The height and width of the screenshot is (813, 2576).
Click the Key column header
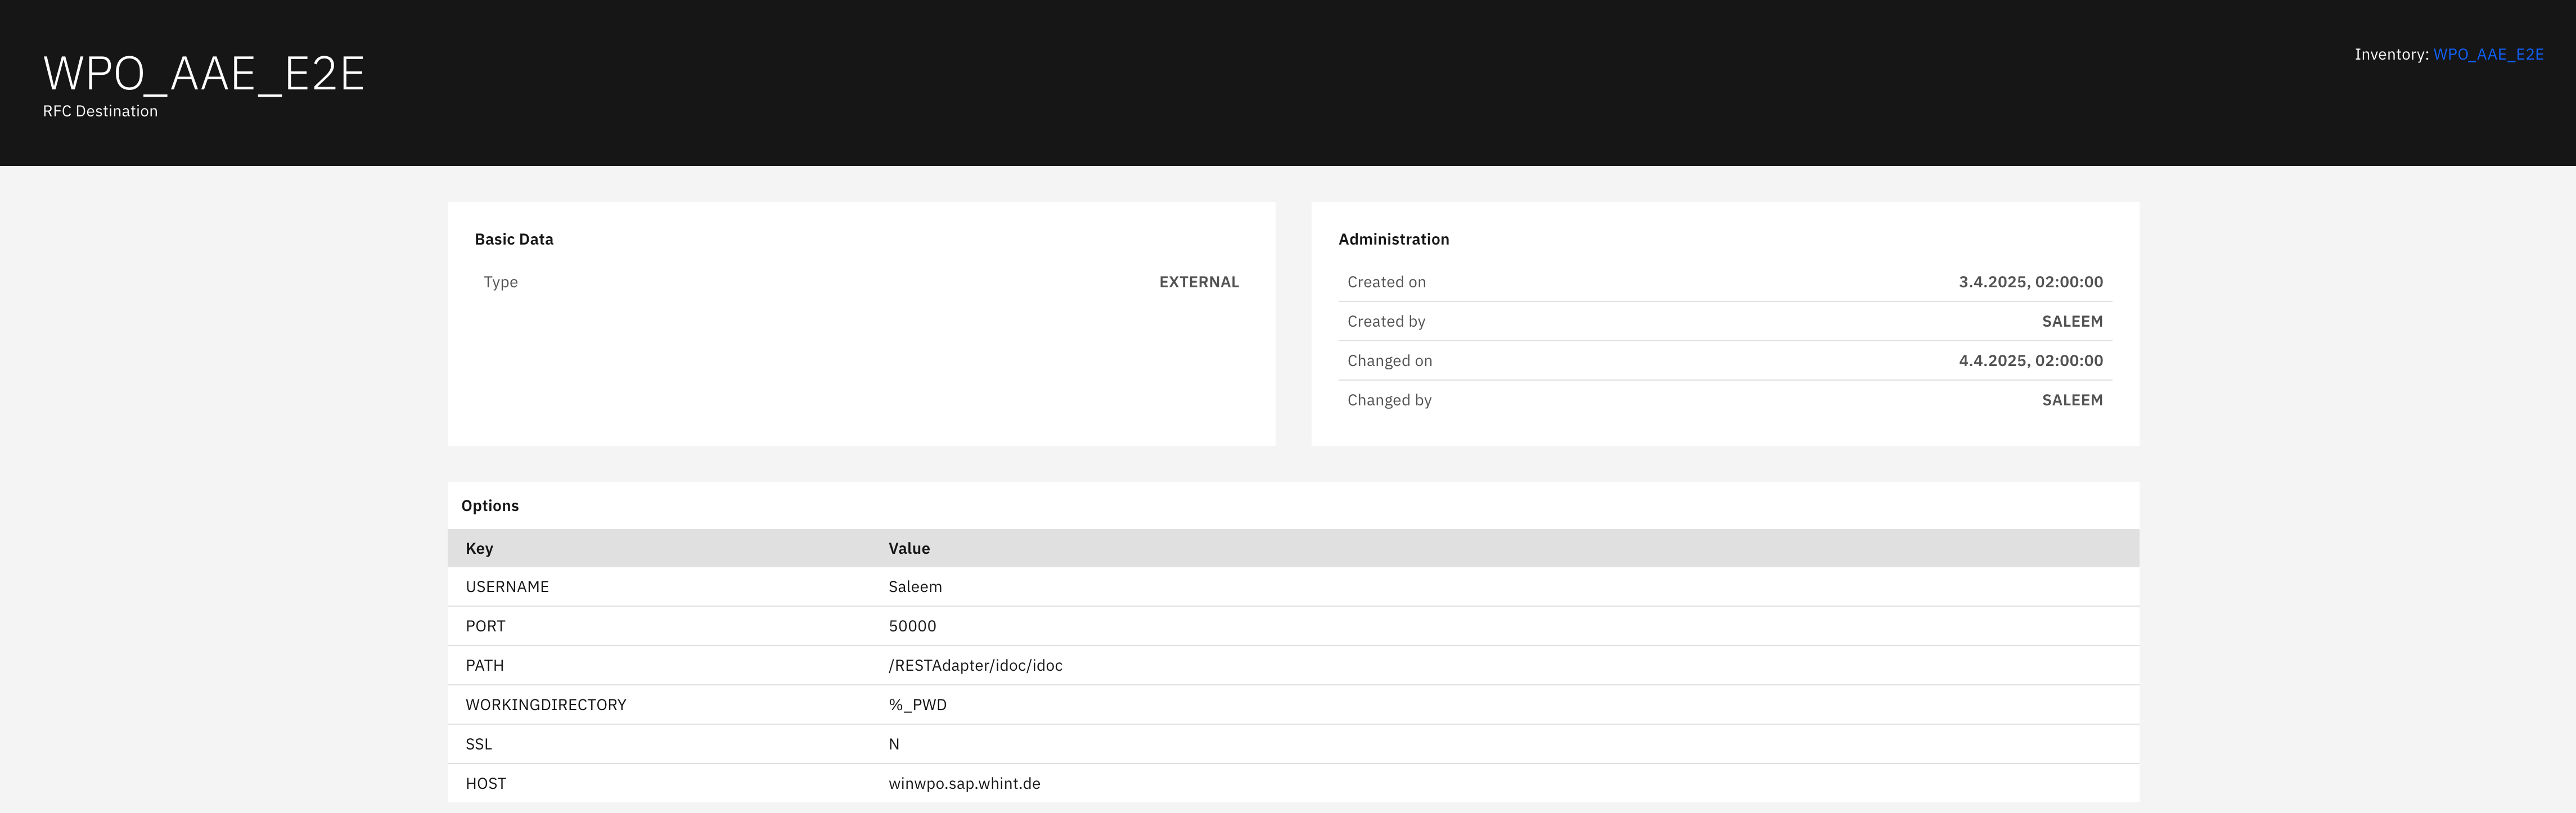(479, 548)
